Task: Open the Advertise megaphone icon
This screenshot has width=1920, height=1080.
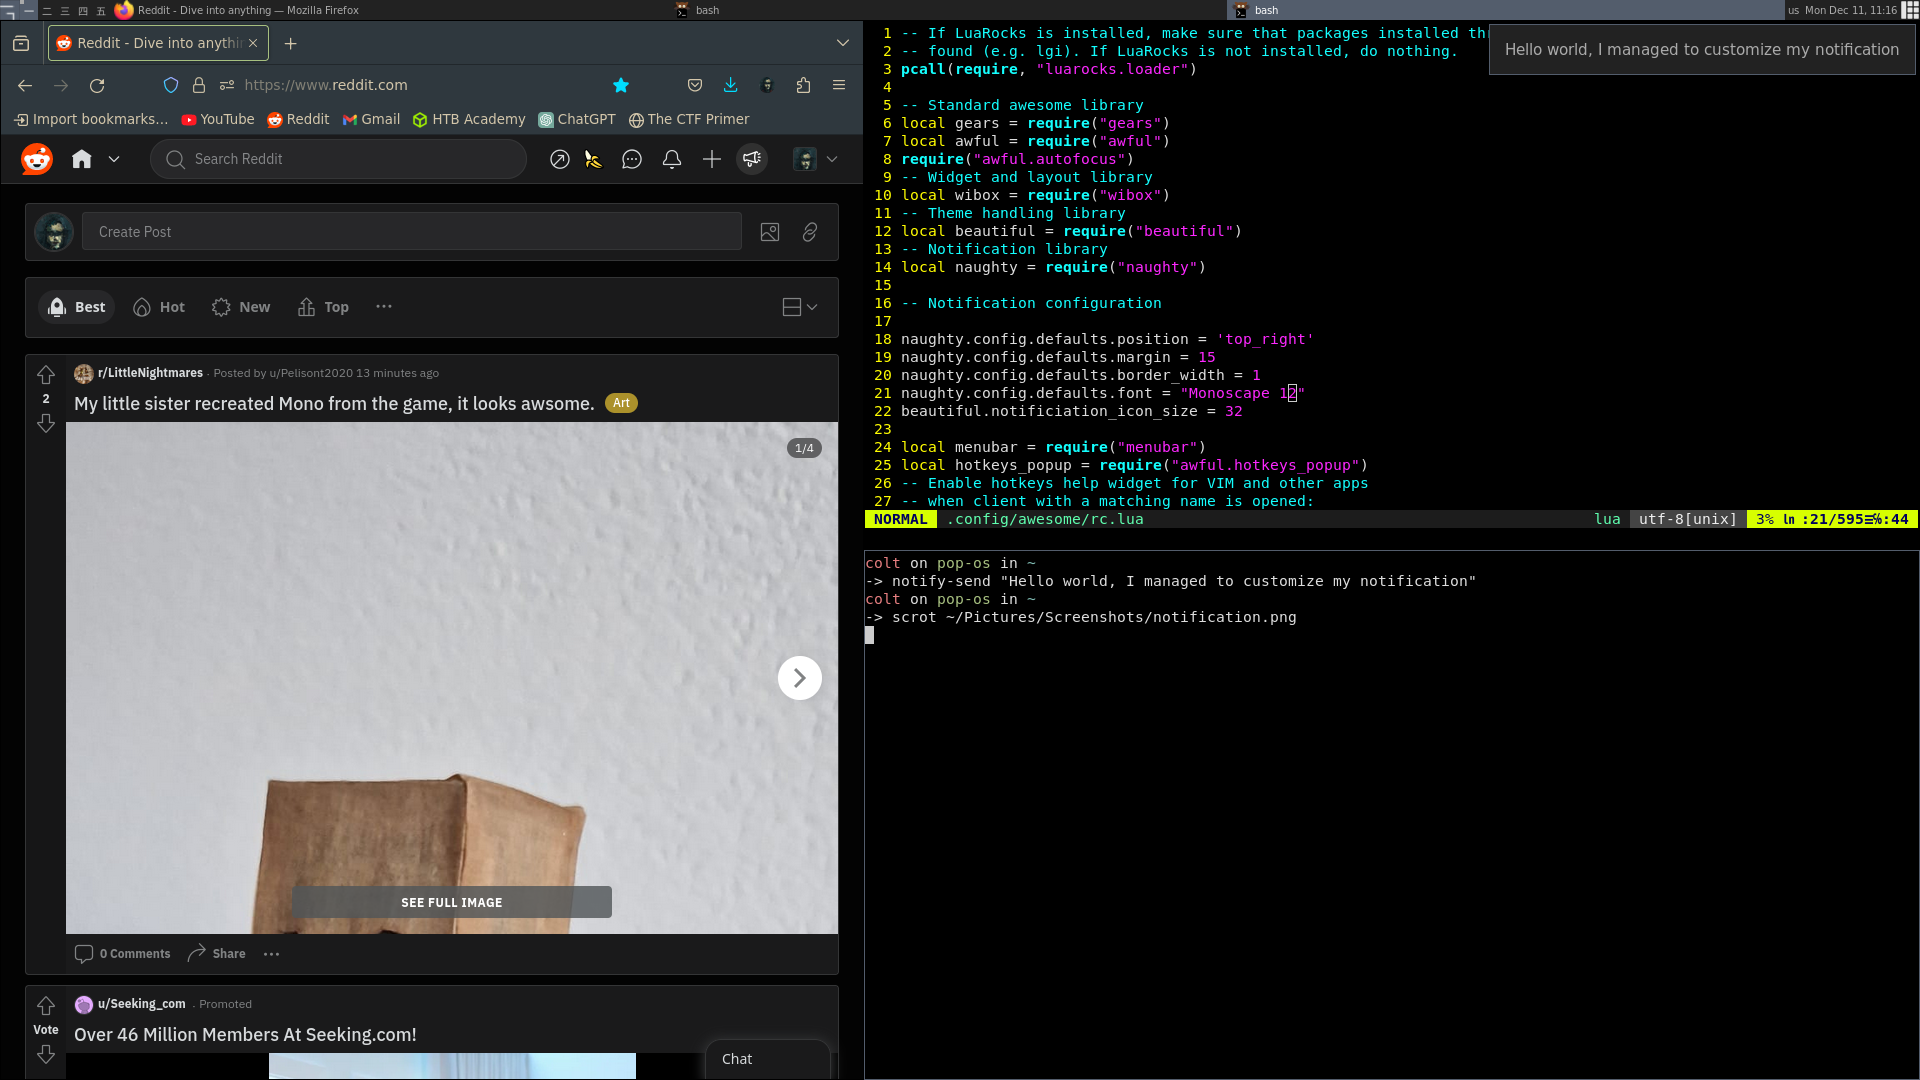Action: coord(752,159)
